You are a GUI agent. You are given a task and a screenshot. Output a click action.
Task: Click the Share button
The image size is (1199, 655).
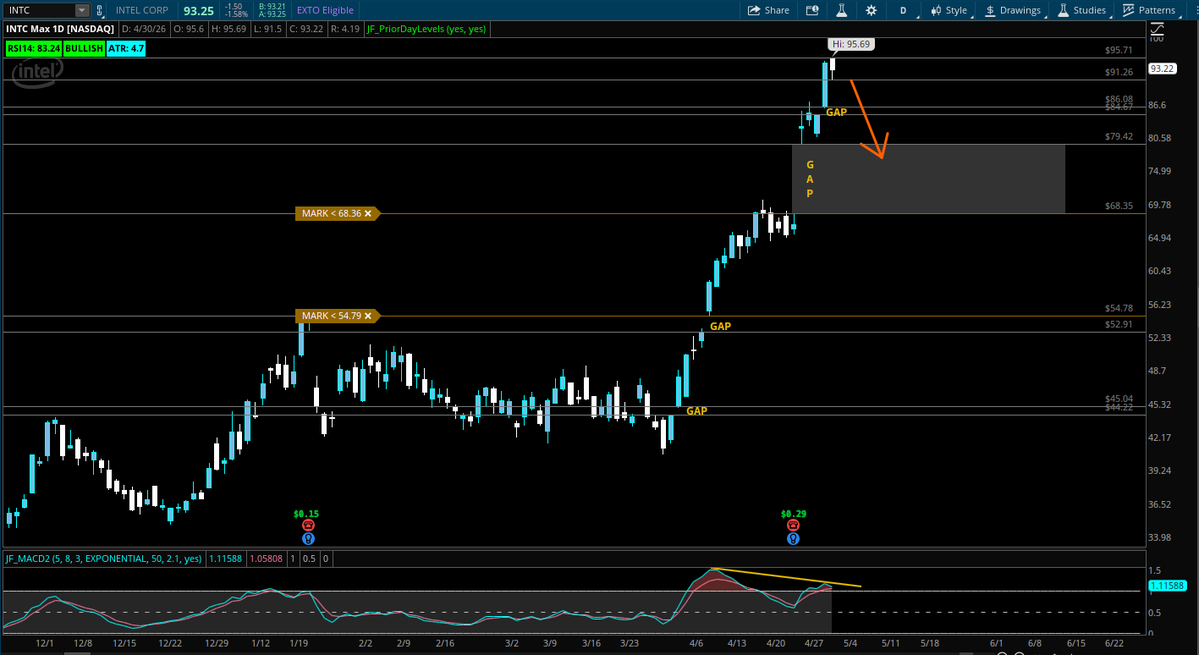768,10
